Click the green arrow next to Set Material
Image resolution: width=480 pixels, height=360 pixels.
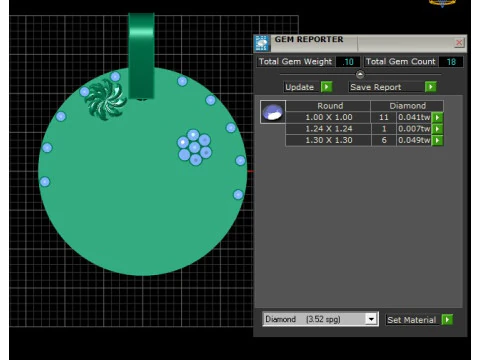[x=447, y=320]
